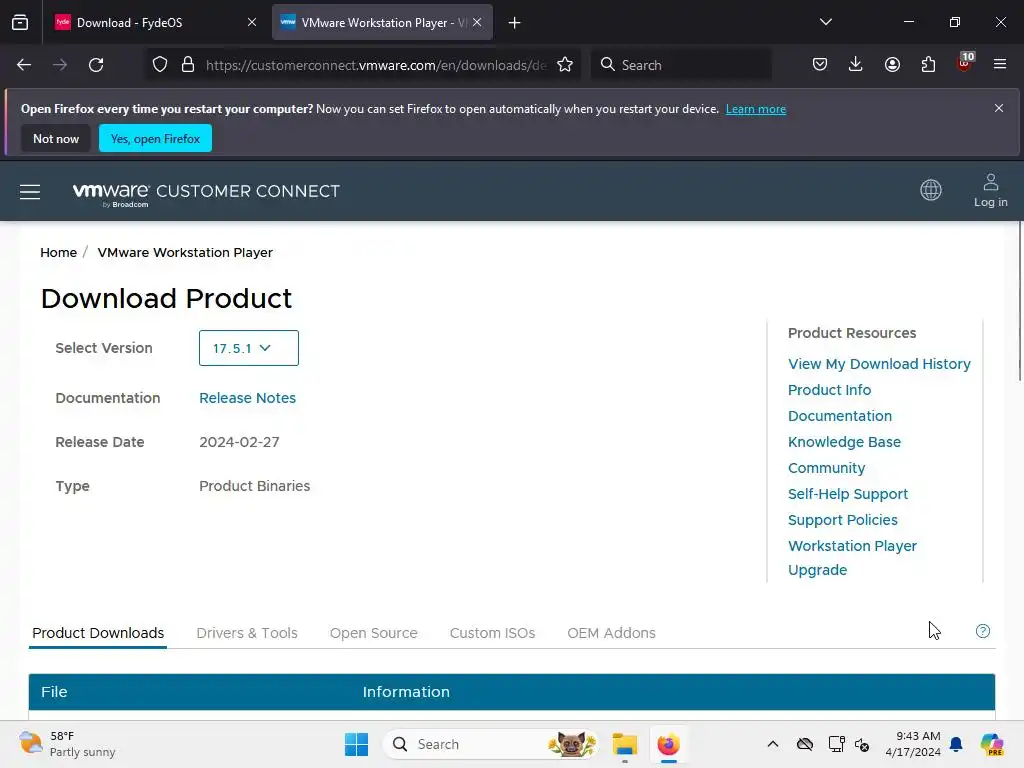Select the Product Downloads tab
1024x768 pixels.
tap(98, 633)
